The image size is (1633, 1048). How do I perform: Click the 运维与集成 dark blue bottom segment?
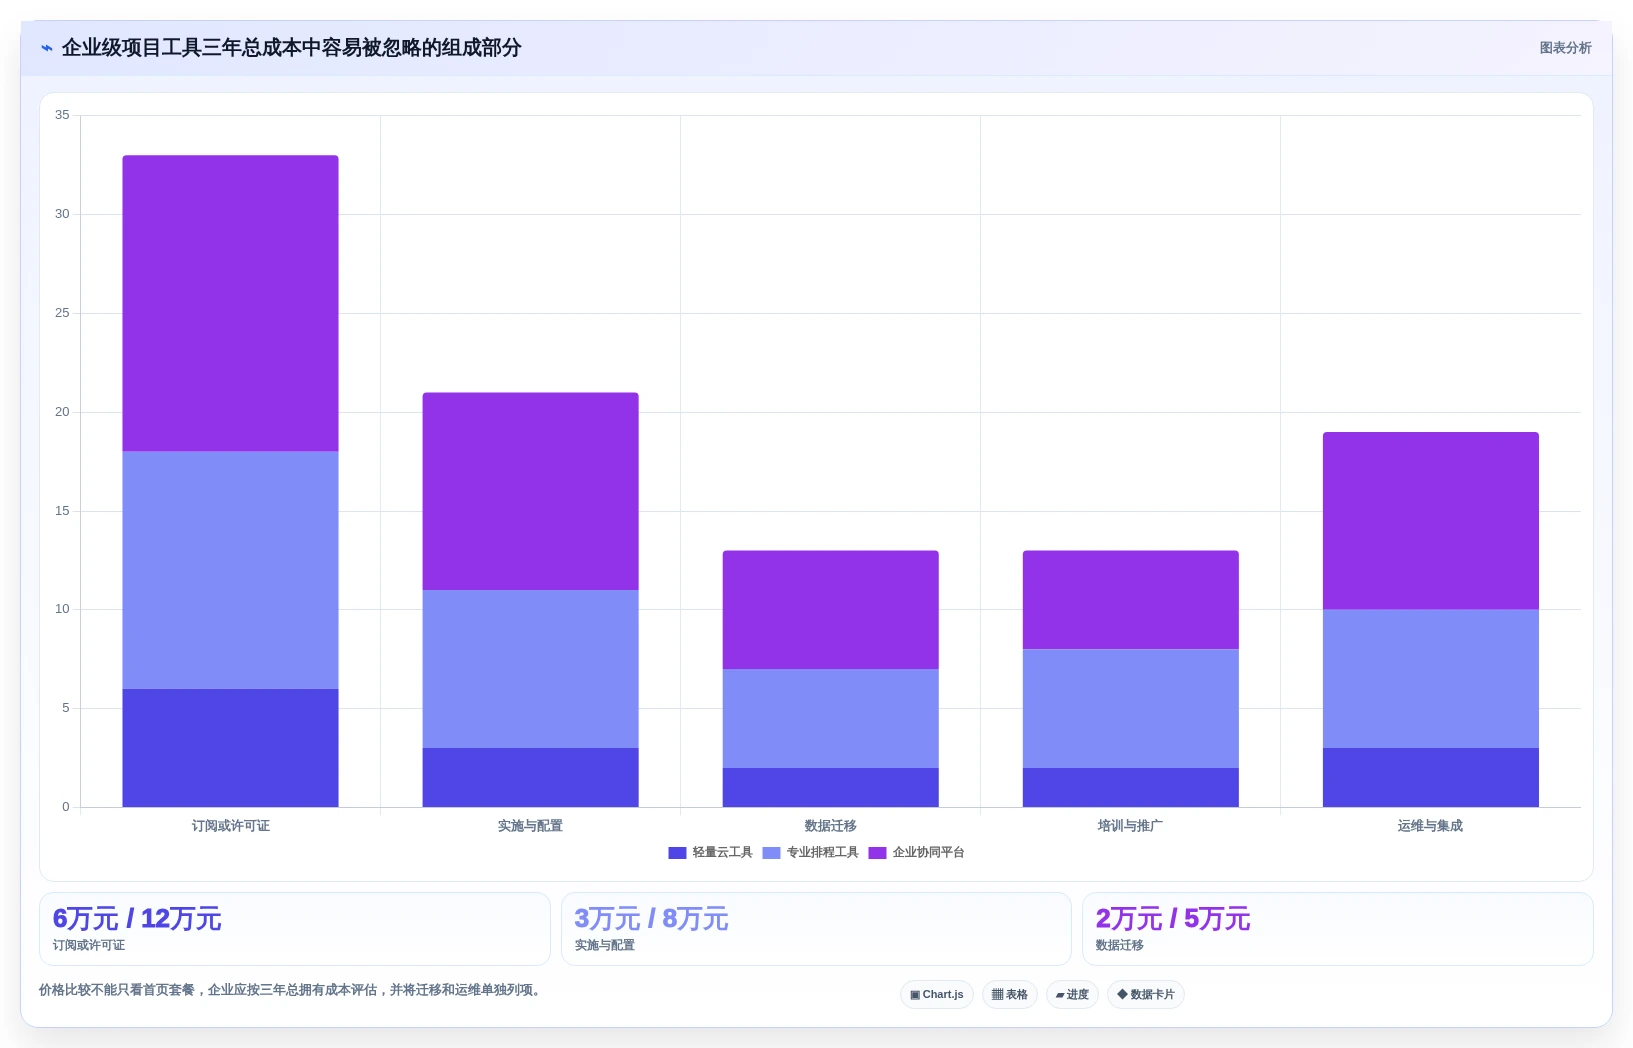point(1430,777)
